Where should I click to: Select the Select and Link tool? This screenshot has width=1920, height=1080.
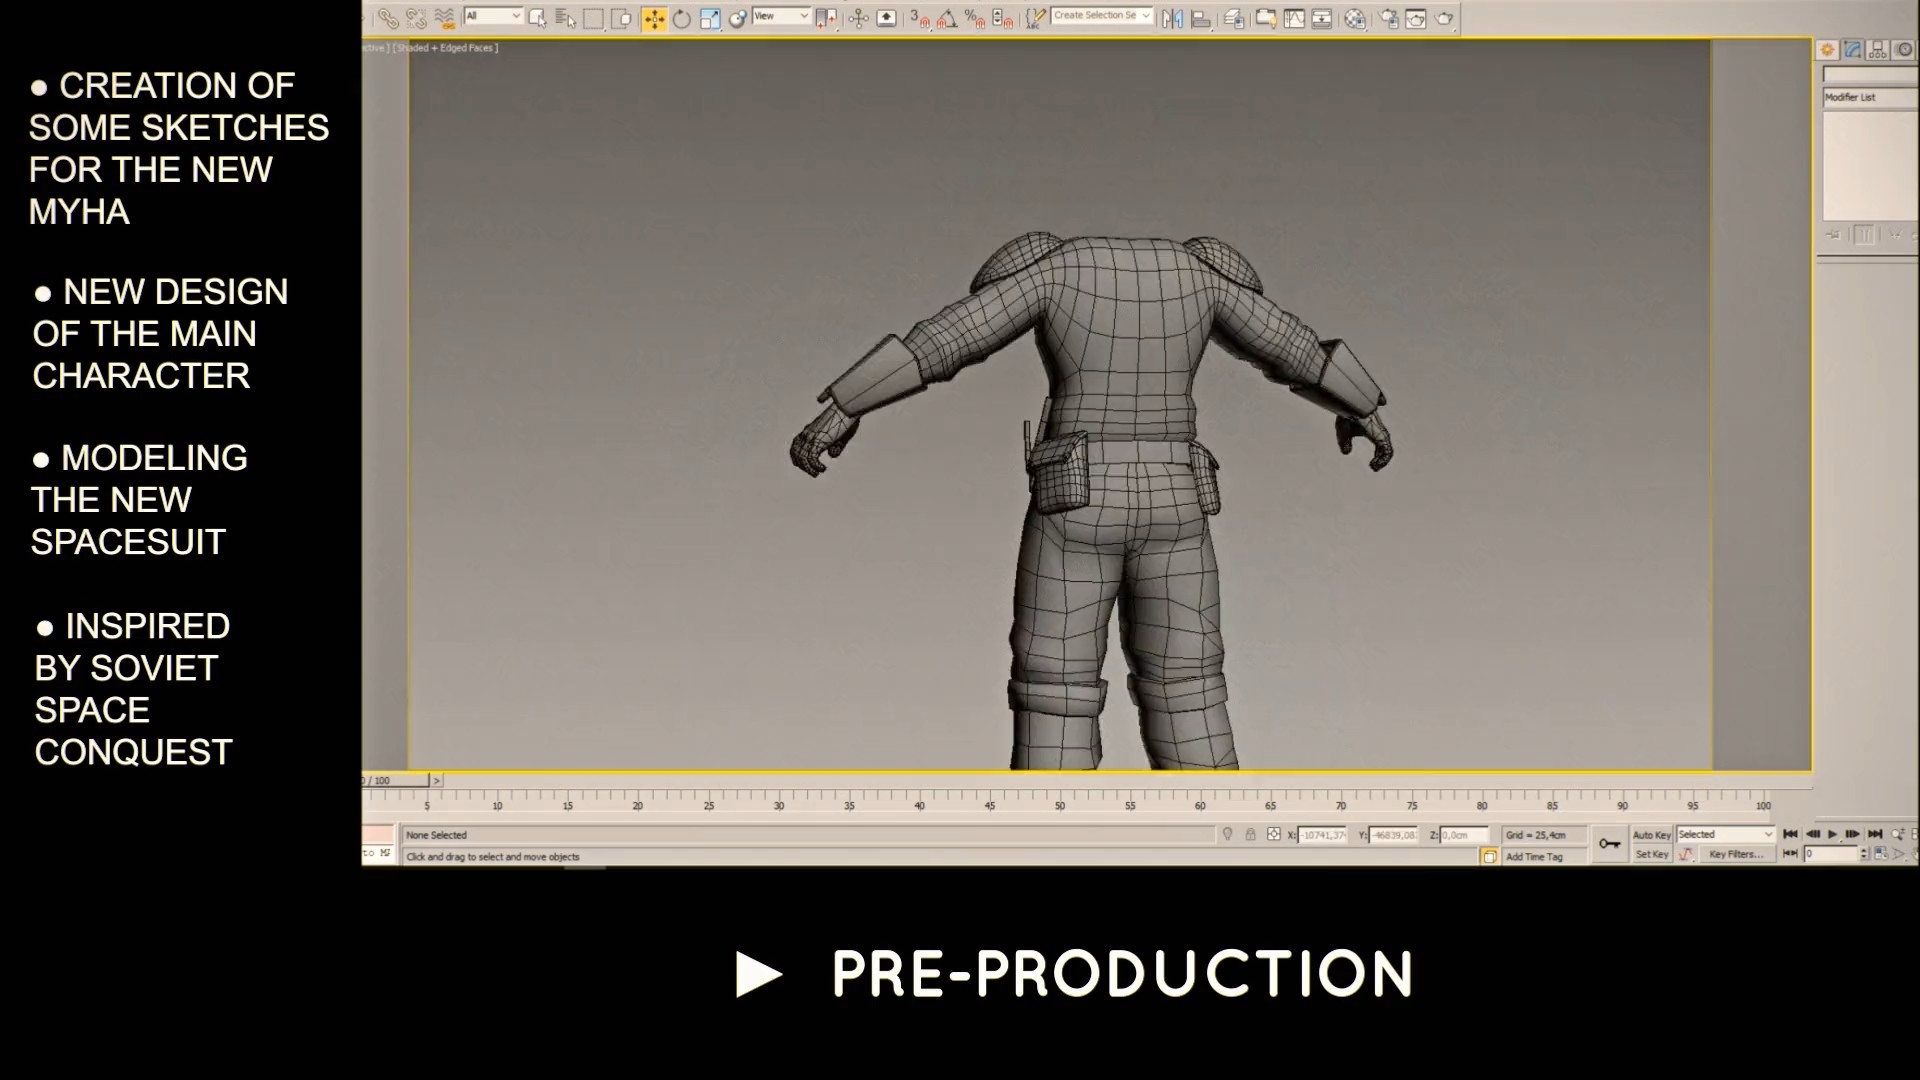coord(387,18)
